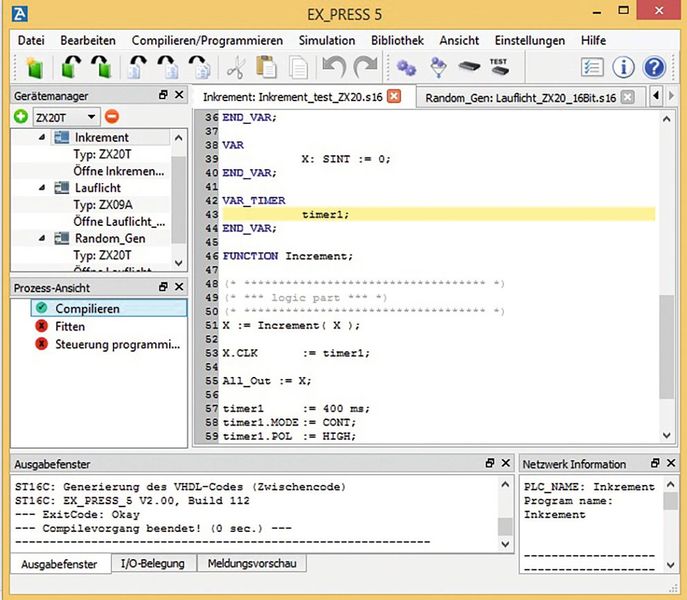The image size is (687, 600).
Task: Click the program chip toolbar icon
Action: click(469, 67)
